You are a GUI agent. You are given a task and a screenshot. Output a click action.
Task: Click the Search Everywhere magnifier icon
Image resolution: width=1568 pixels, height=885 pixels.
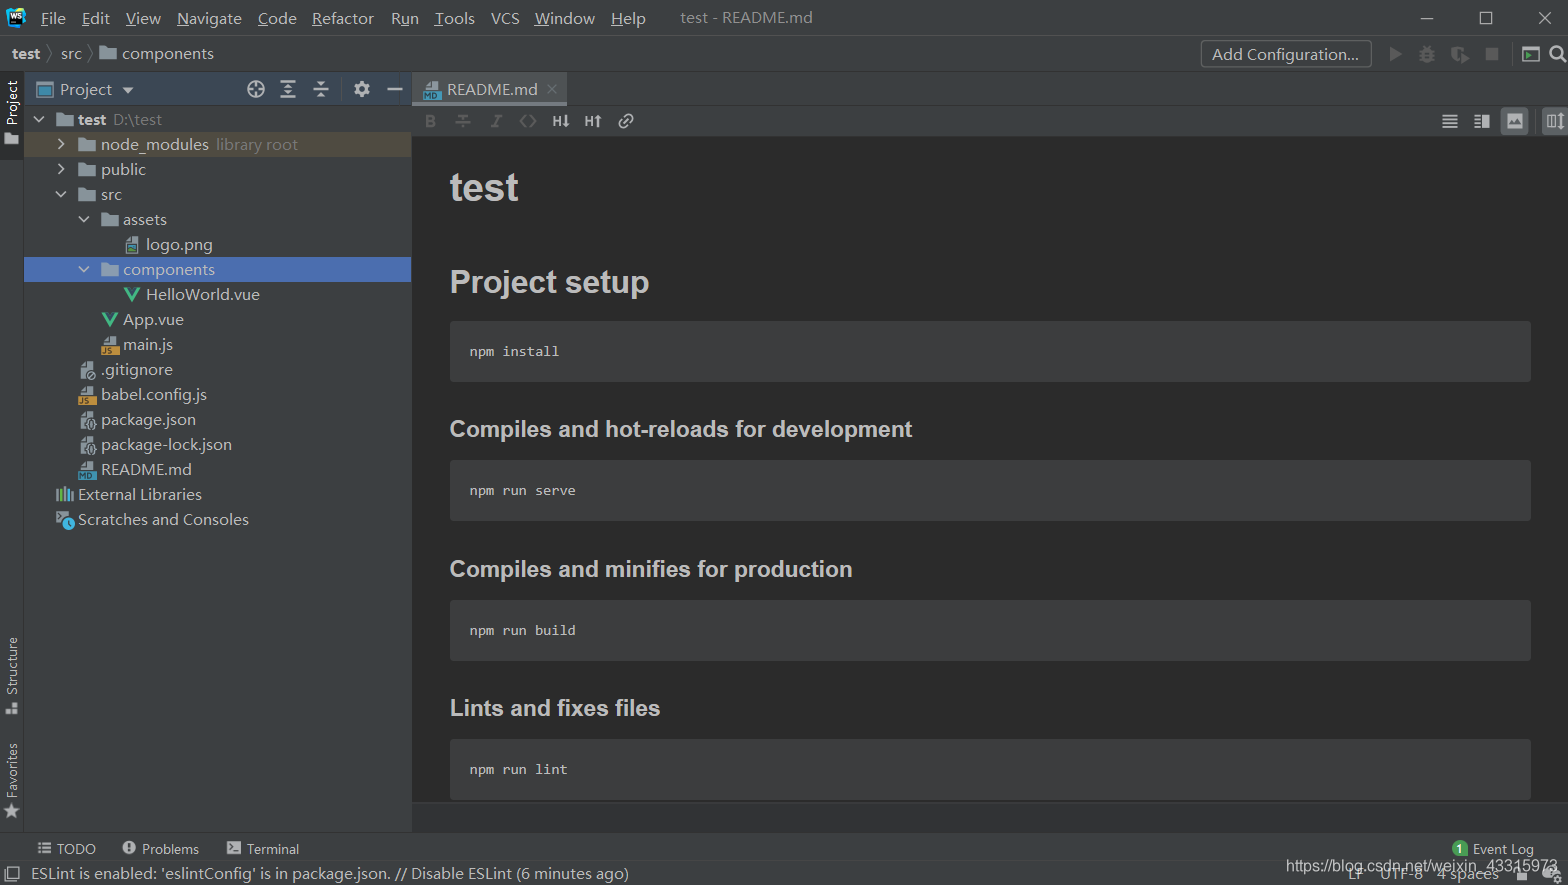(1557, 54)
